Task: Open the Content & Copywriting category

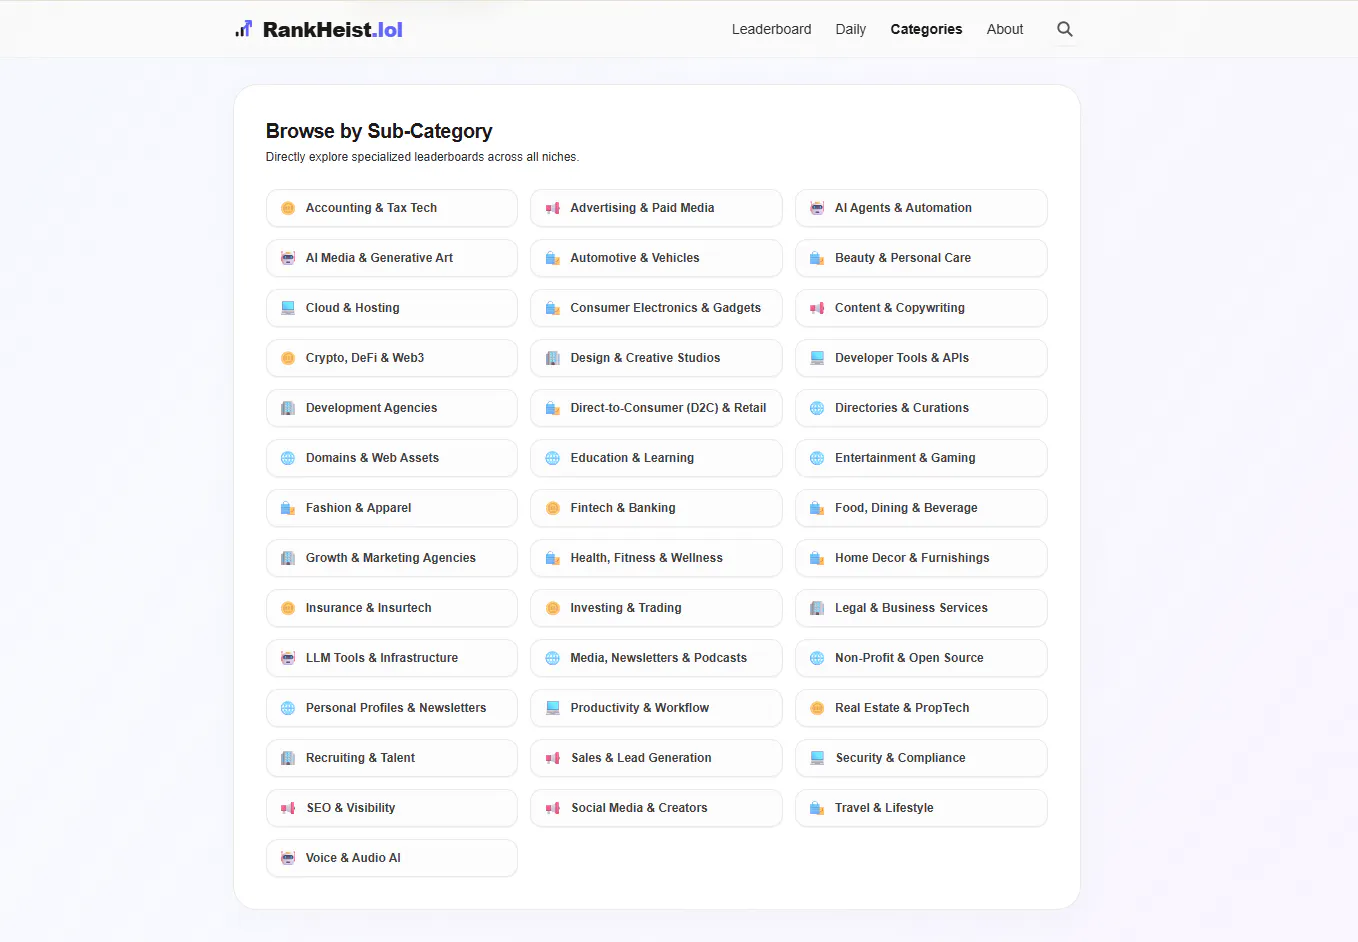Action: pyautogui.click(x=921, y=308)
